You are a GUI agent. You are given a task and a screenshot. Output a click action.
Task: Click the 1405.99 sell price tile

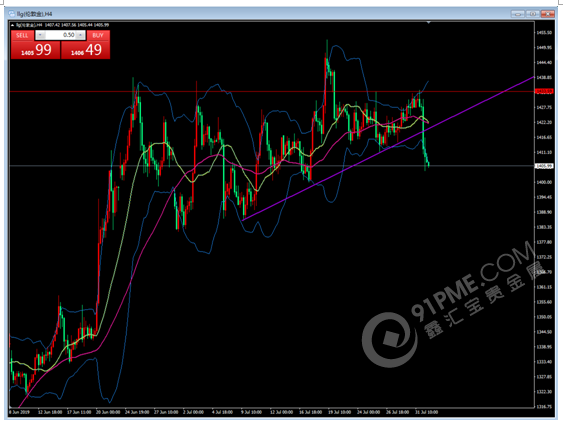click(36, 50)
